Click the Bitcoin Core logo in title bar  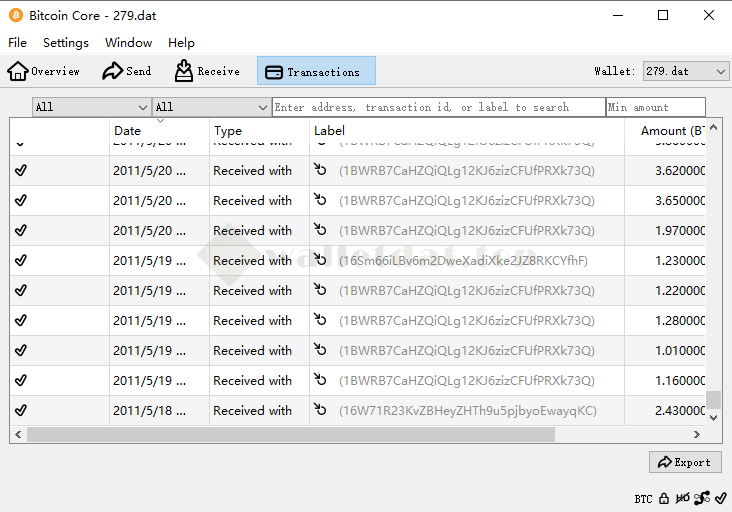click(16, 16)
